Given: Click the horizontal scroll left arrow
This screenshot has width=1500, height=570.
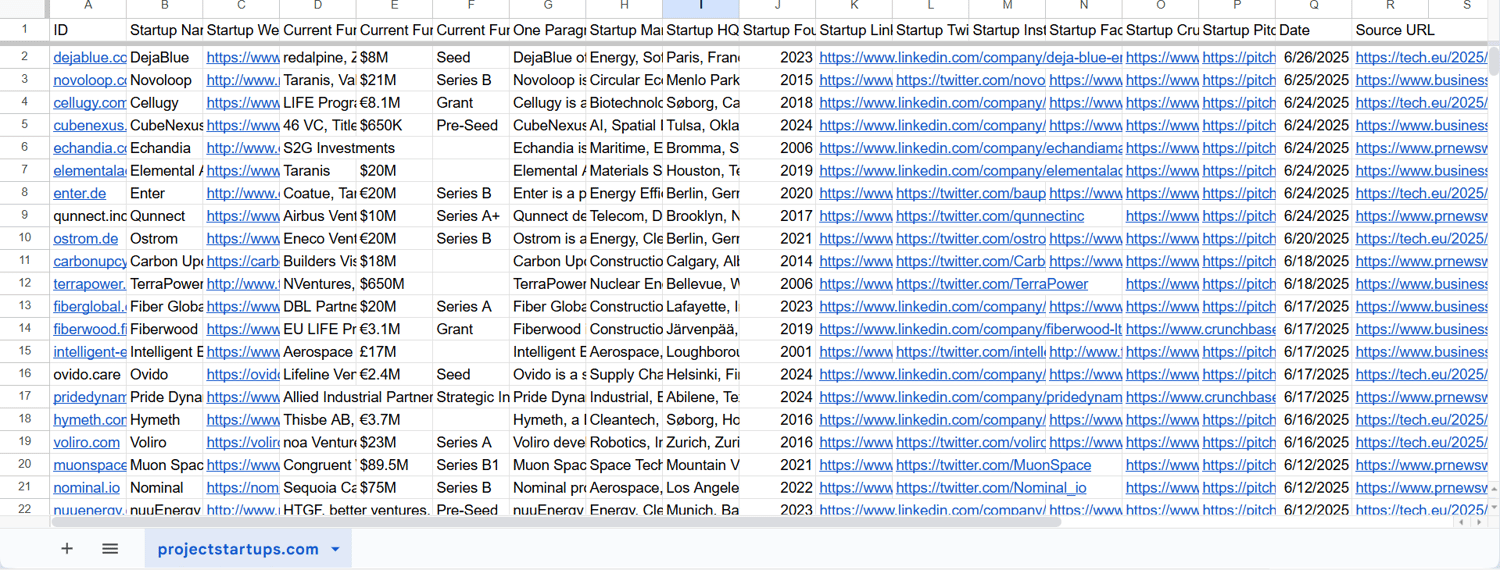Looking at the screenshot, I should coord(1461,522).
